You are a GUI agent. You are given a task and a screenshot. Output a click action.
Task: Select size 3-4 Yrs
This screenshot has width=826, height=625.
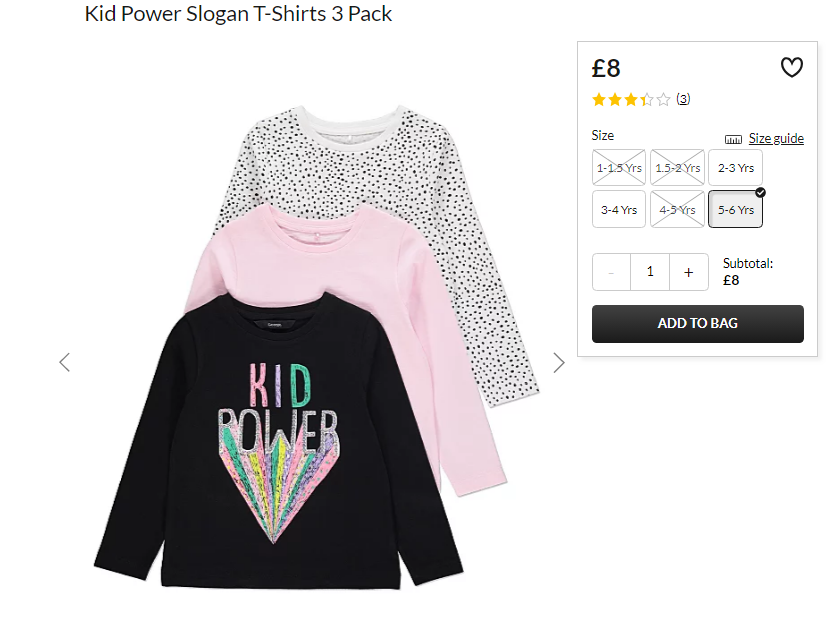(618, 209)
